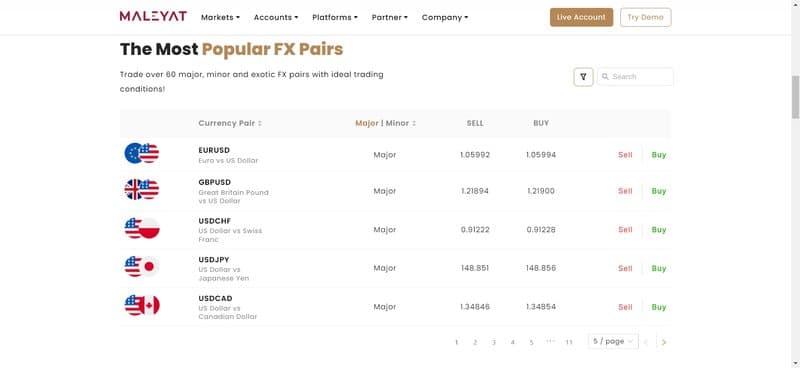Click the USDJPY flag pair icon
This screenshot has width=800, height=368.
pyautogui.click(x=142, y=266)
